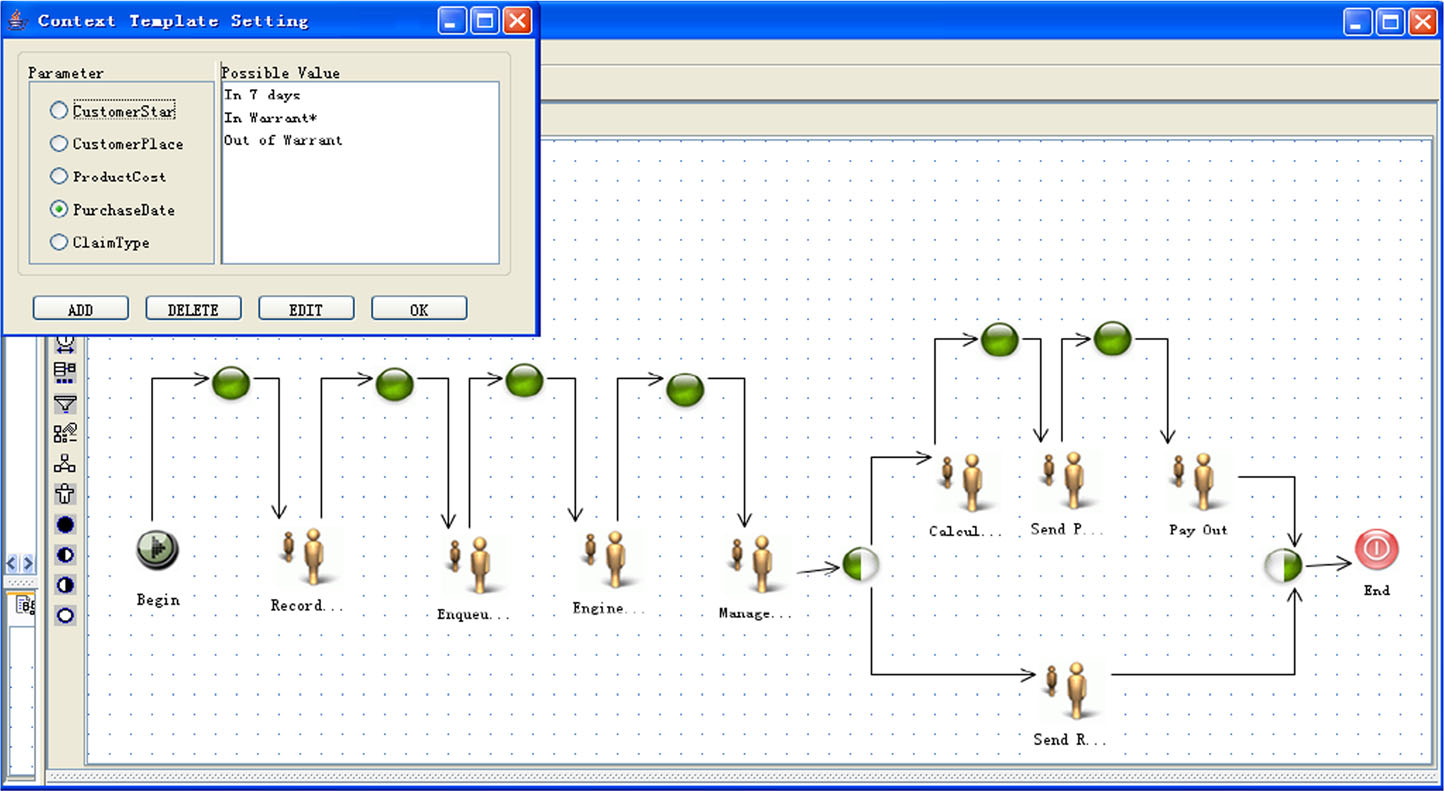Pick the person-shaped activity tool
The image size is (1444, 791).
click(x=65, y=494)
